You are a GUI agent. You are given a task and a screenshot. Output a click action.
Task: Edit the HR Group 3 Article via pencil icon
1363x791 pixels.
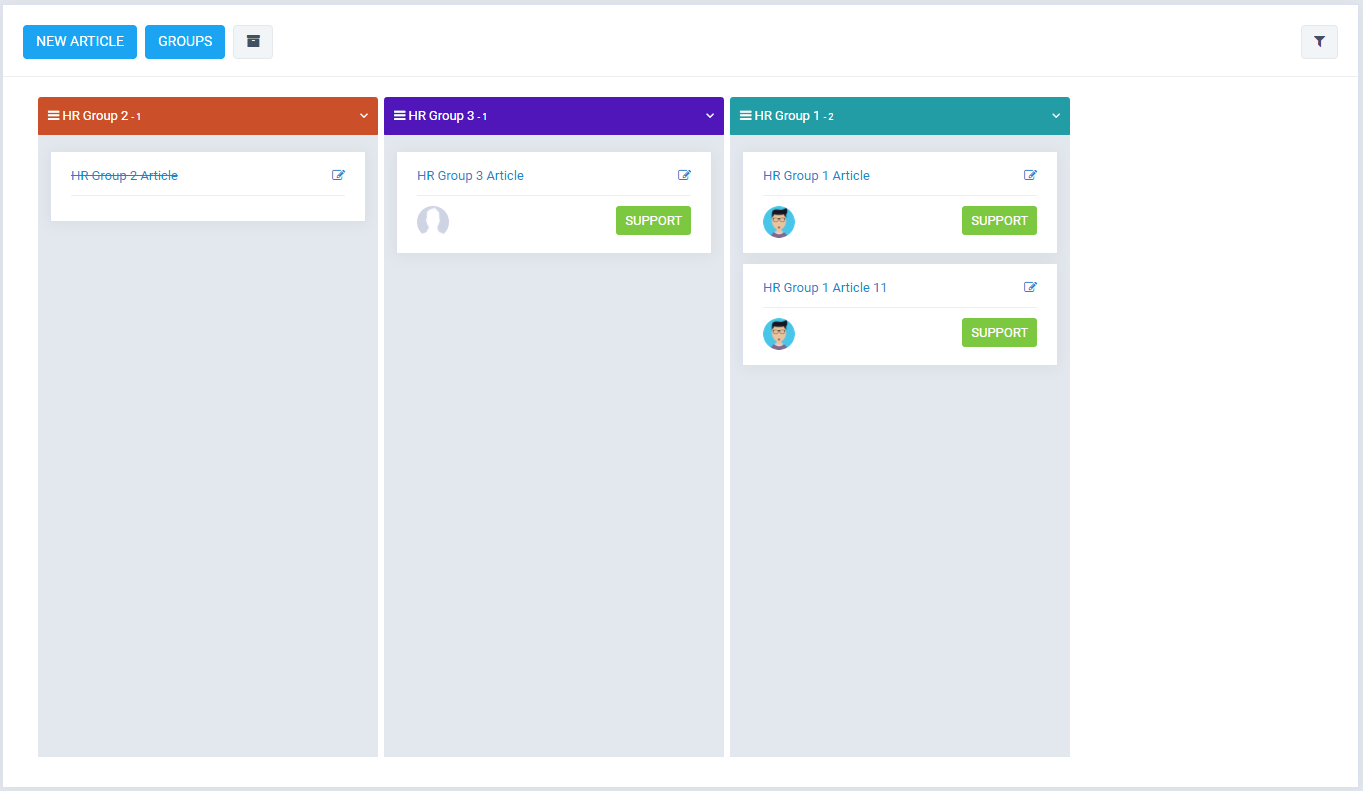click(684, 174)
